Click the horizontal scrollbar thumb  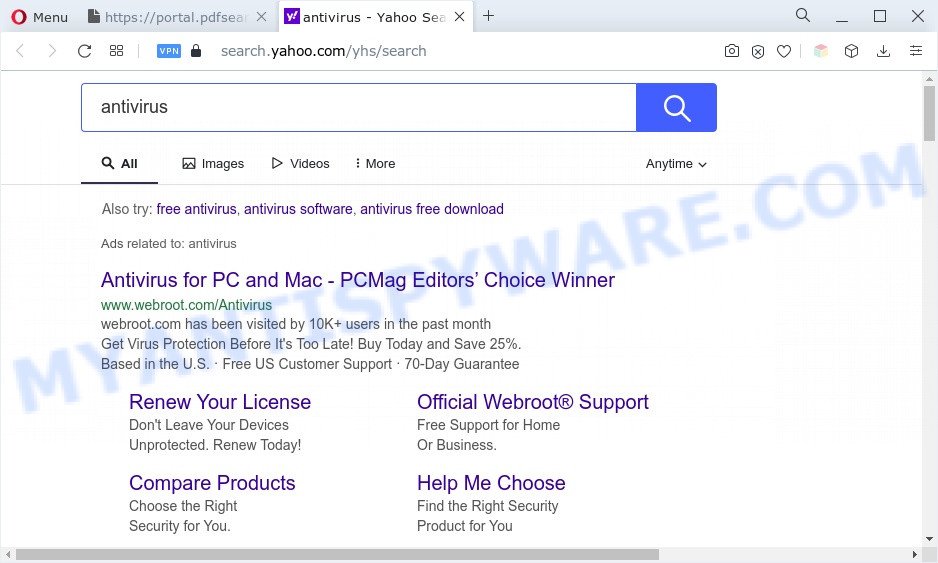[337, 555]
